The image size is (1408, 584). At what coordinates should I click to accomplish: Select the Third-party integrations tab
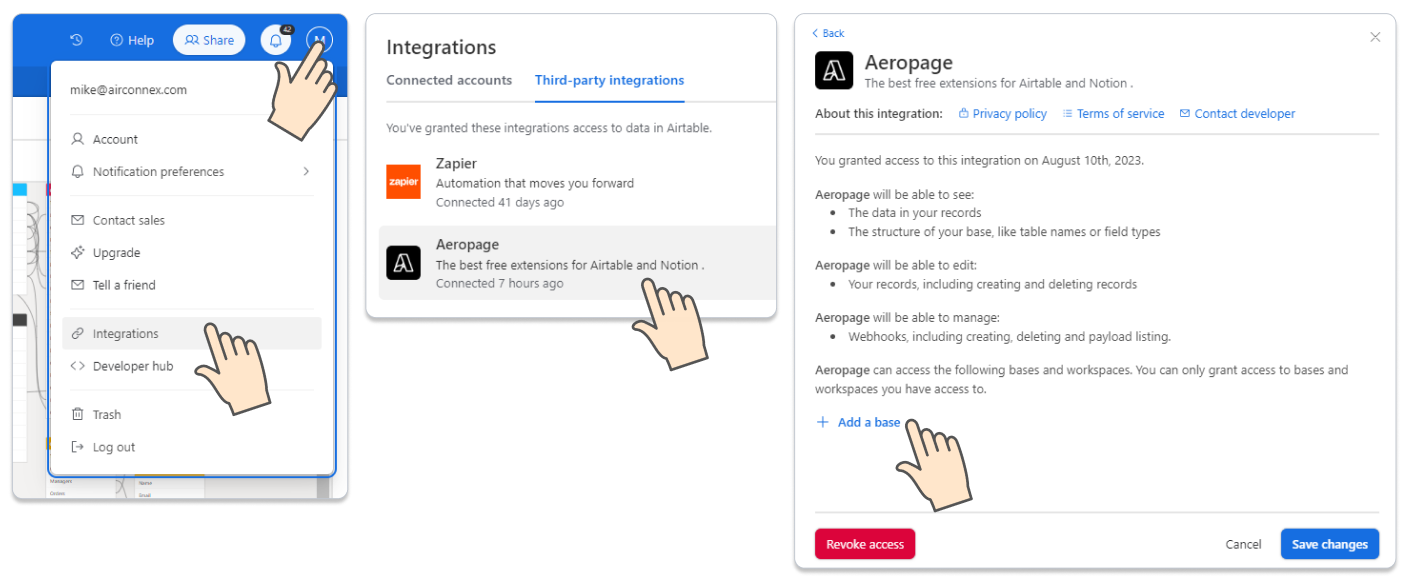(609, 80)
